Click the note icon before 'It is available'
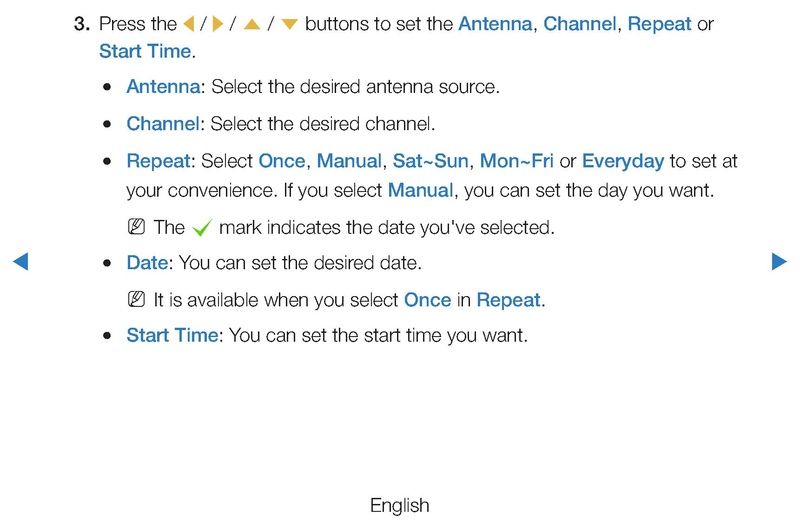This screenshot has height=523, width=800. pos(136,299)
